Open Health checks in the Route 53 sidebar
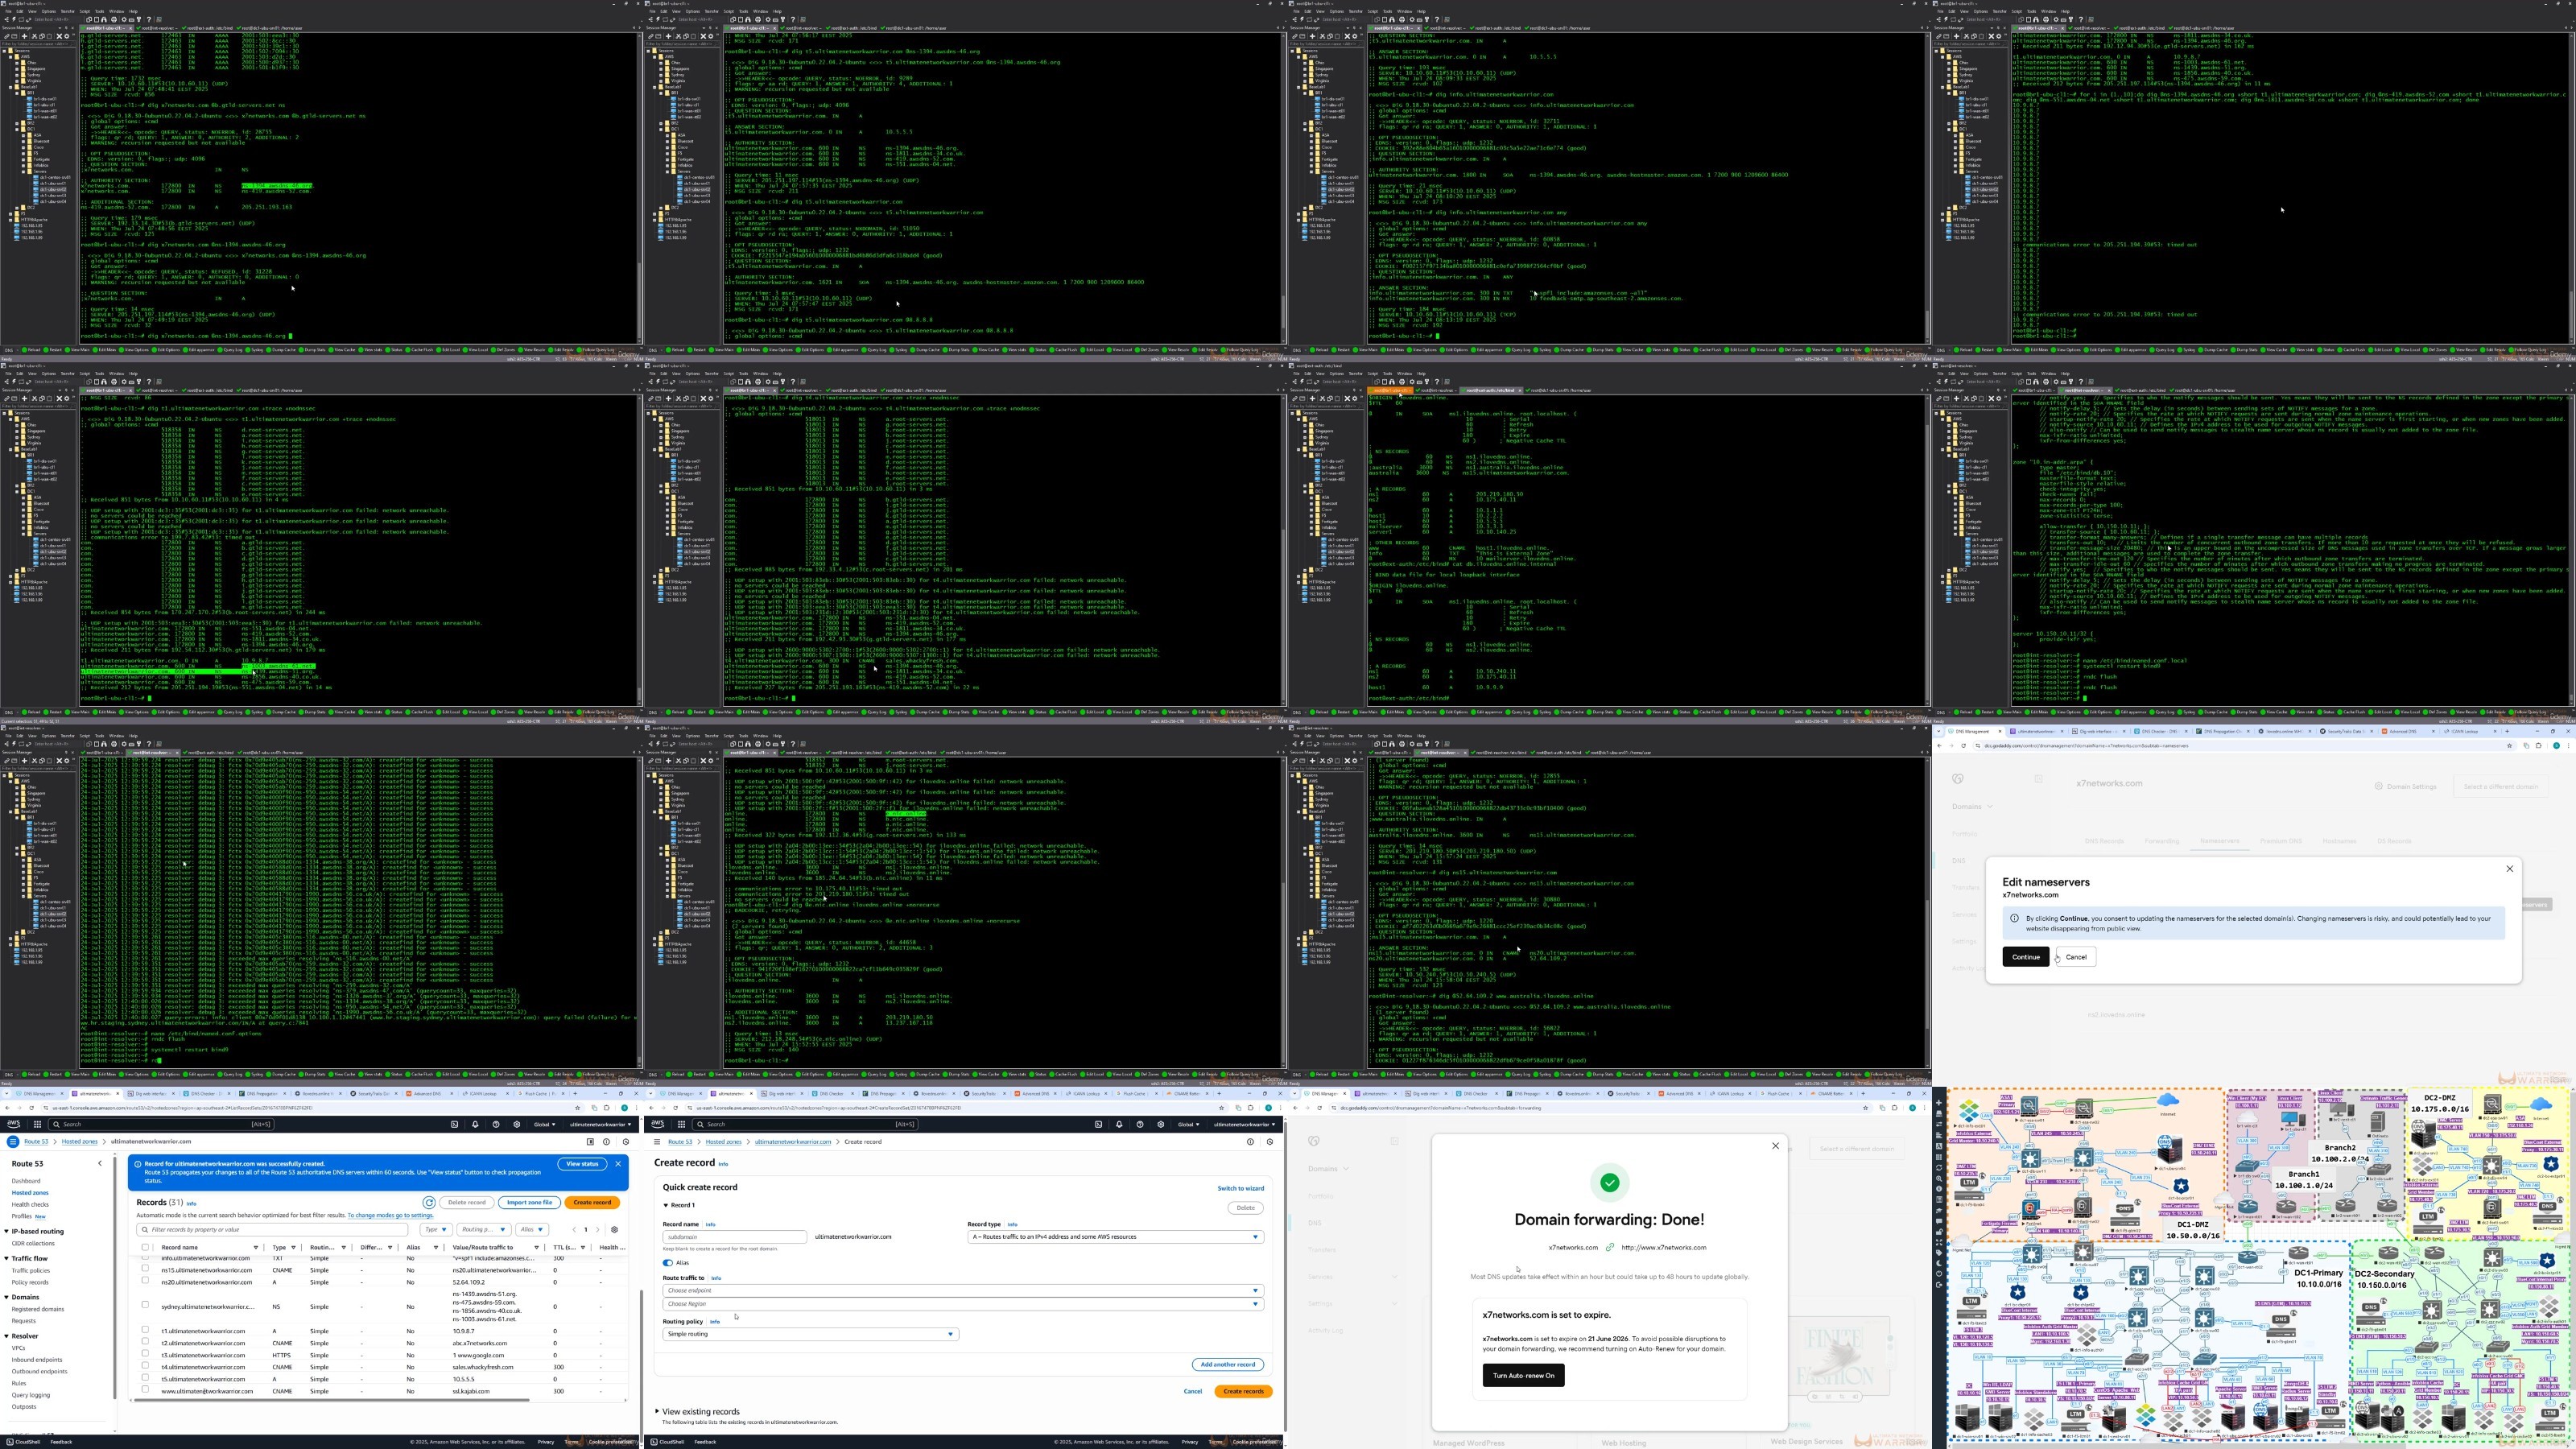This screenshot has width=2576, height=1449. [30, 1204]
